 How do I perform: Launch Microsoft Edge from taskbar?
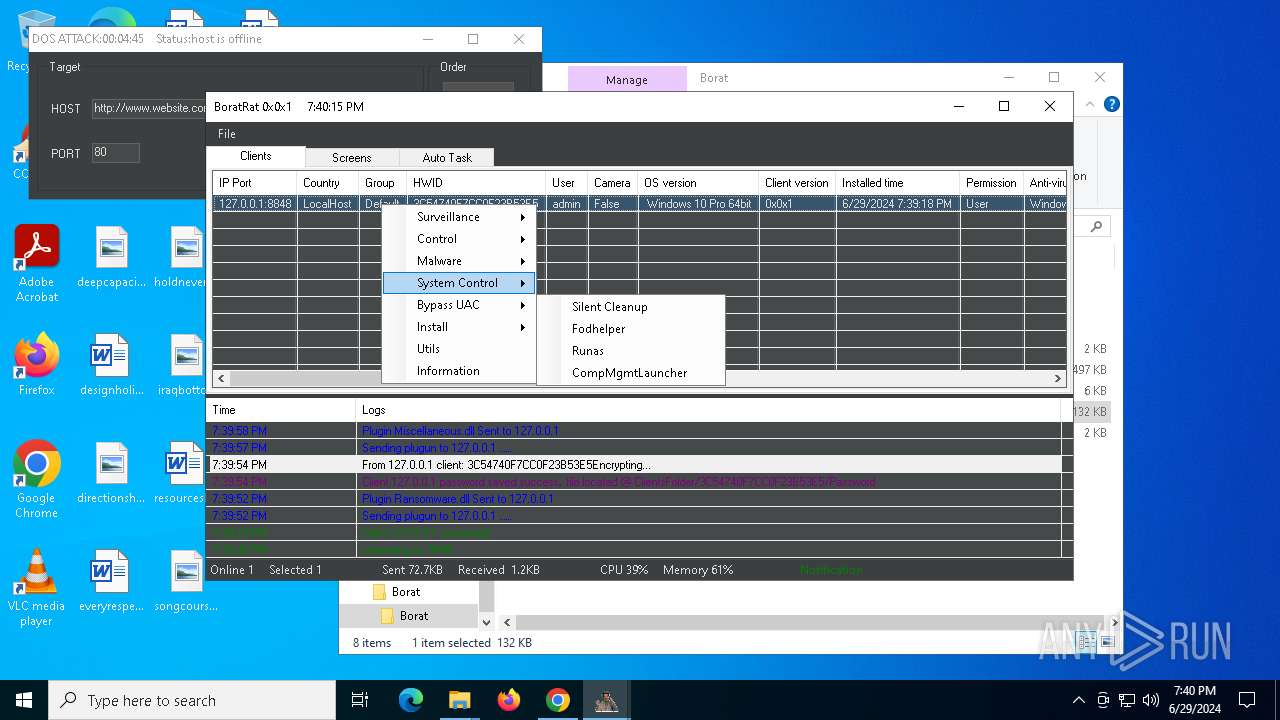[x=411, y=700]
